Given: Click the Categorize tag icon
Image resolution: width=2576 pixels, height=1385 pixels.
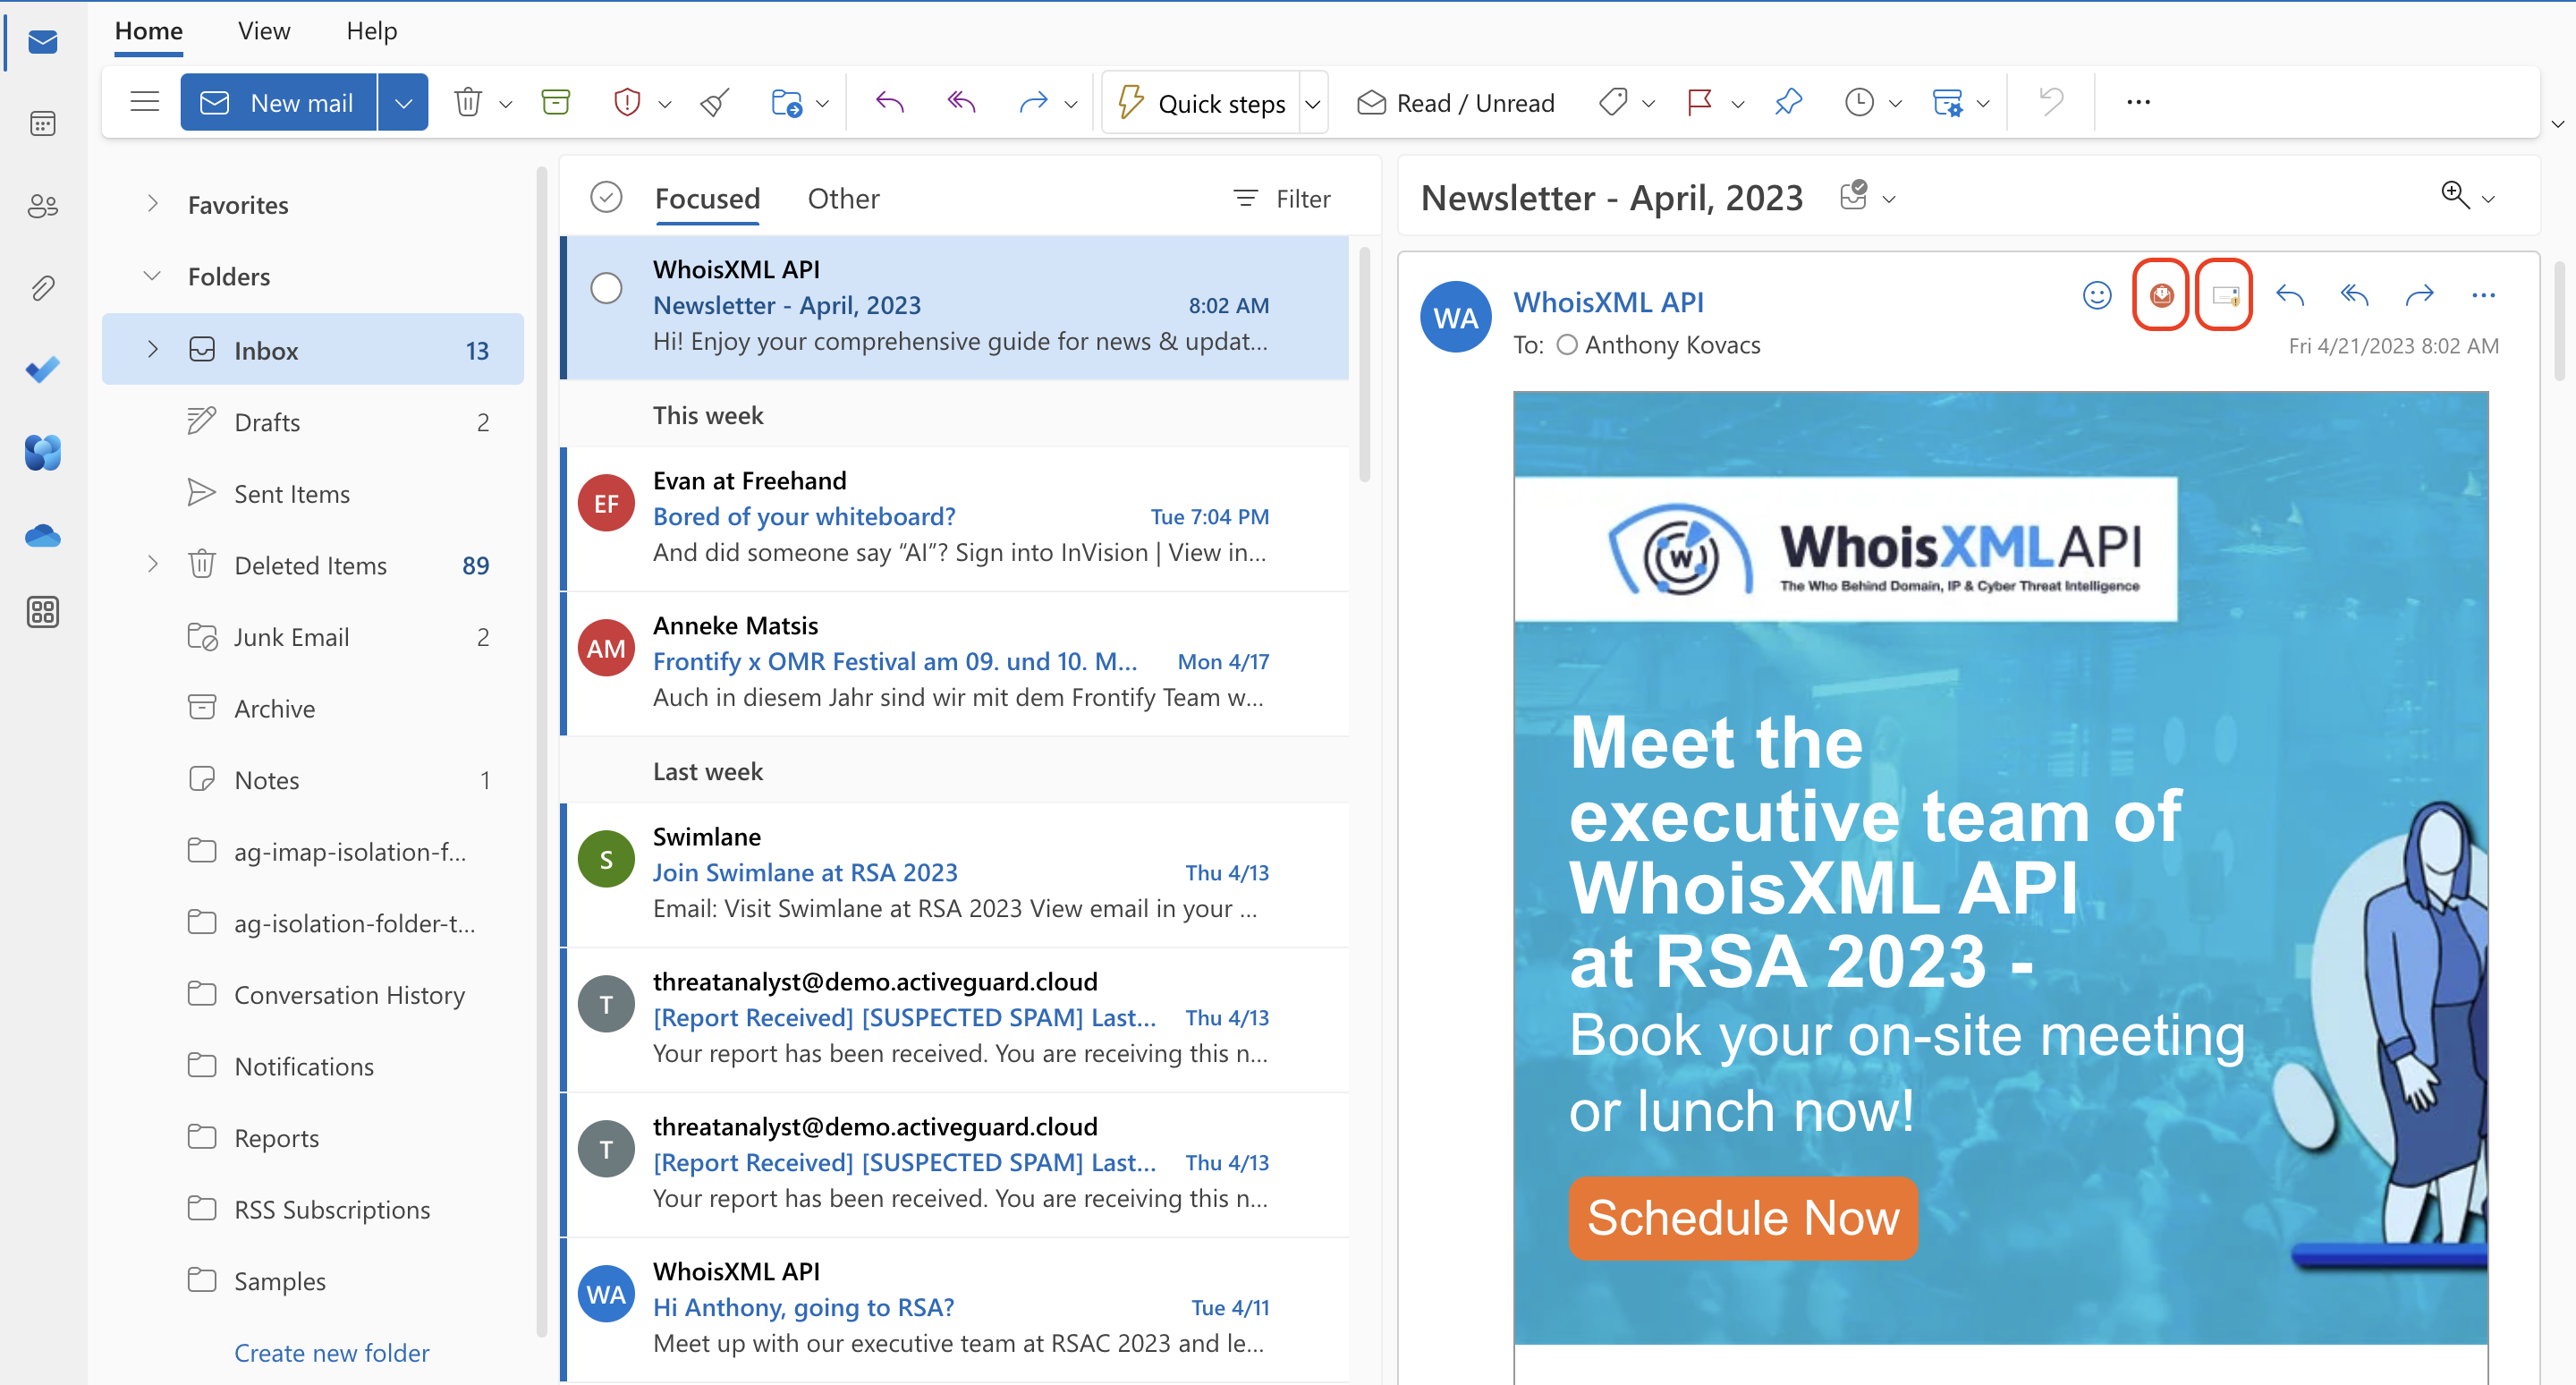Looking at the screenshot, I should [1613, 102].
